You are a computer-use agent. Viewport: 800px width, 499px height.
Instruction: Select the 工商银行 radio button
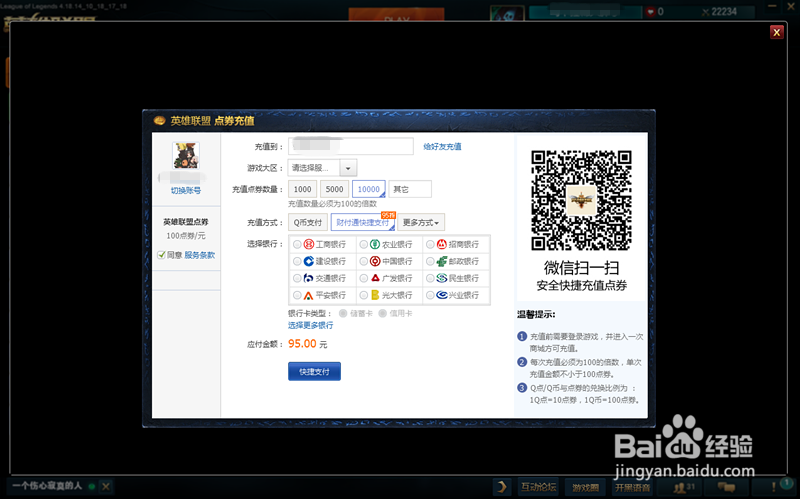[297, 244]
